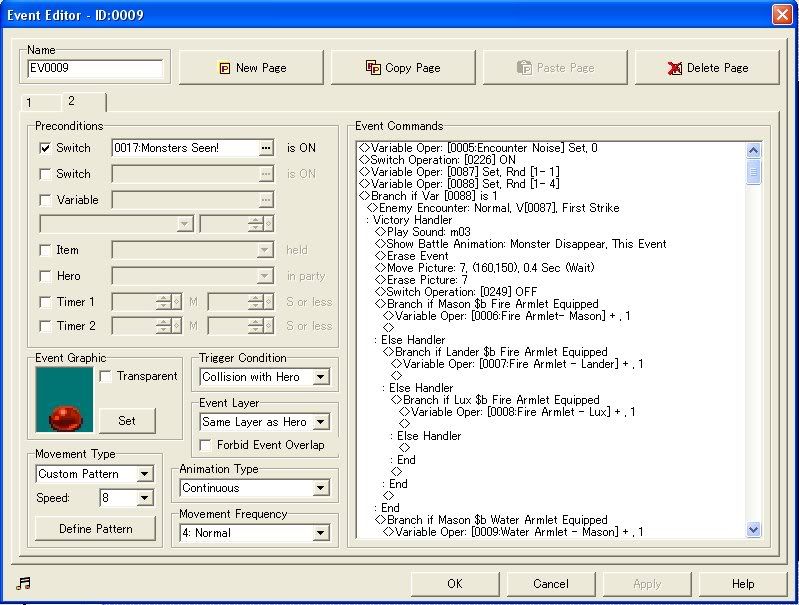
Task: Click the event name input field
Action: pos(95,69)
